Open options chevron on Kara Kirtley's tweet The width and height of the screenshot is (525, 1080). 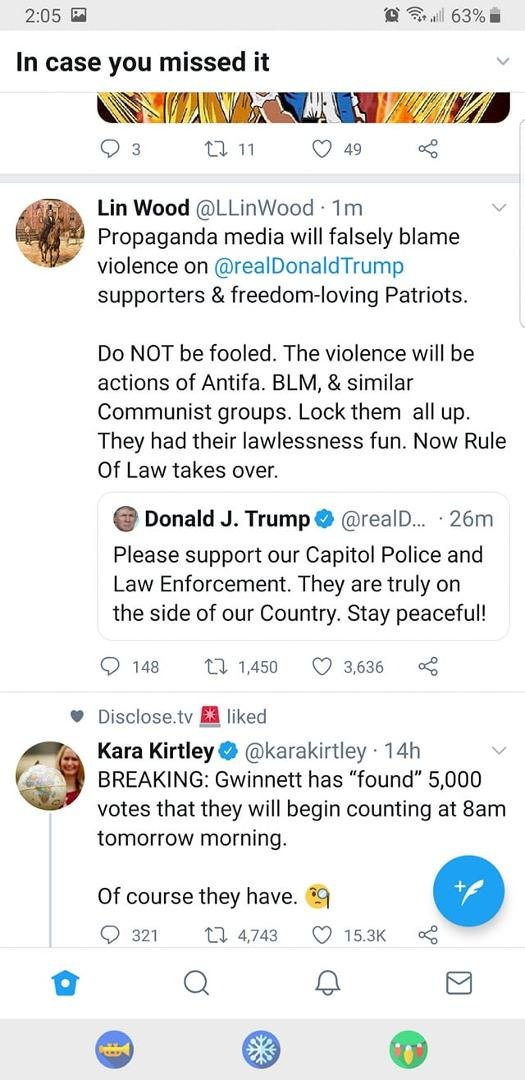500,751
